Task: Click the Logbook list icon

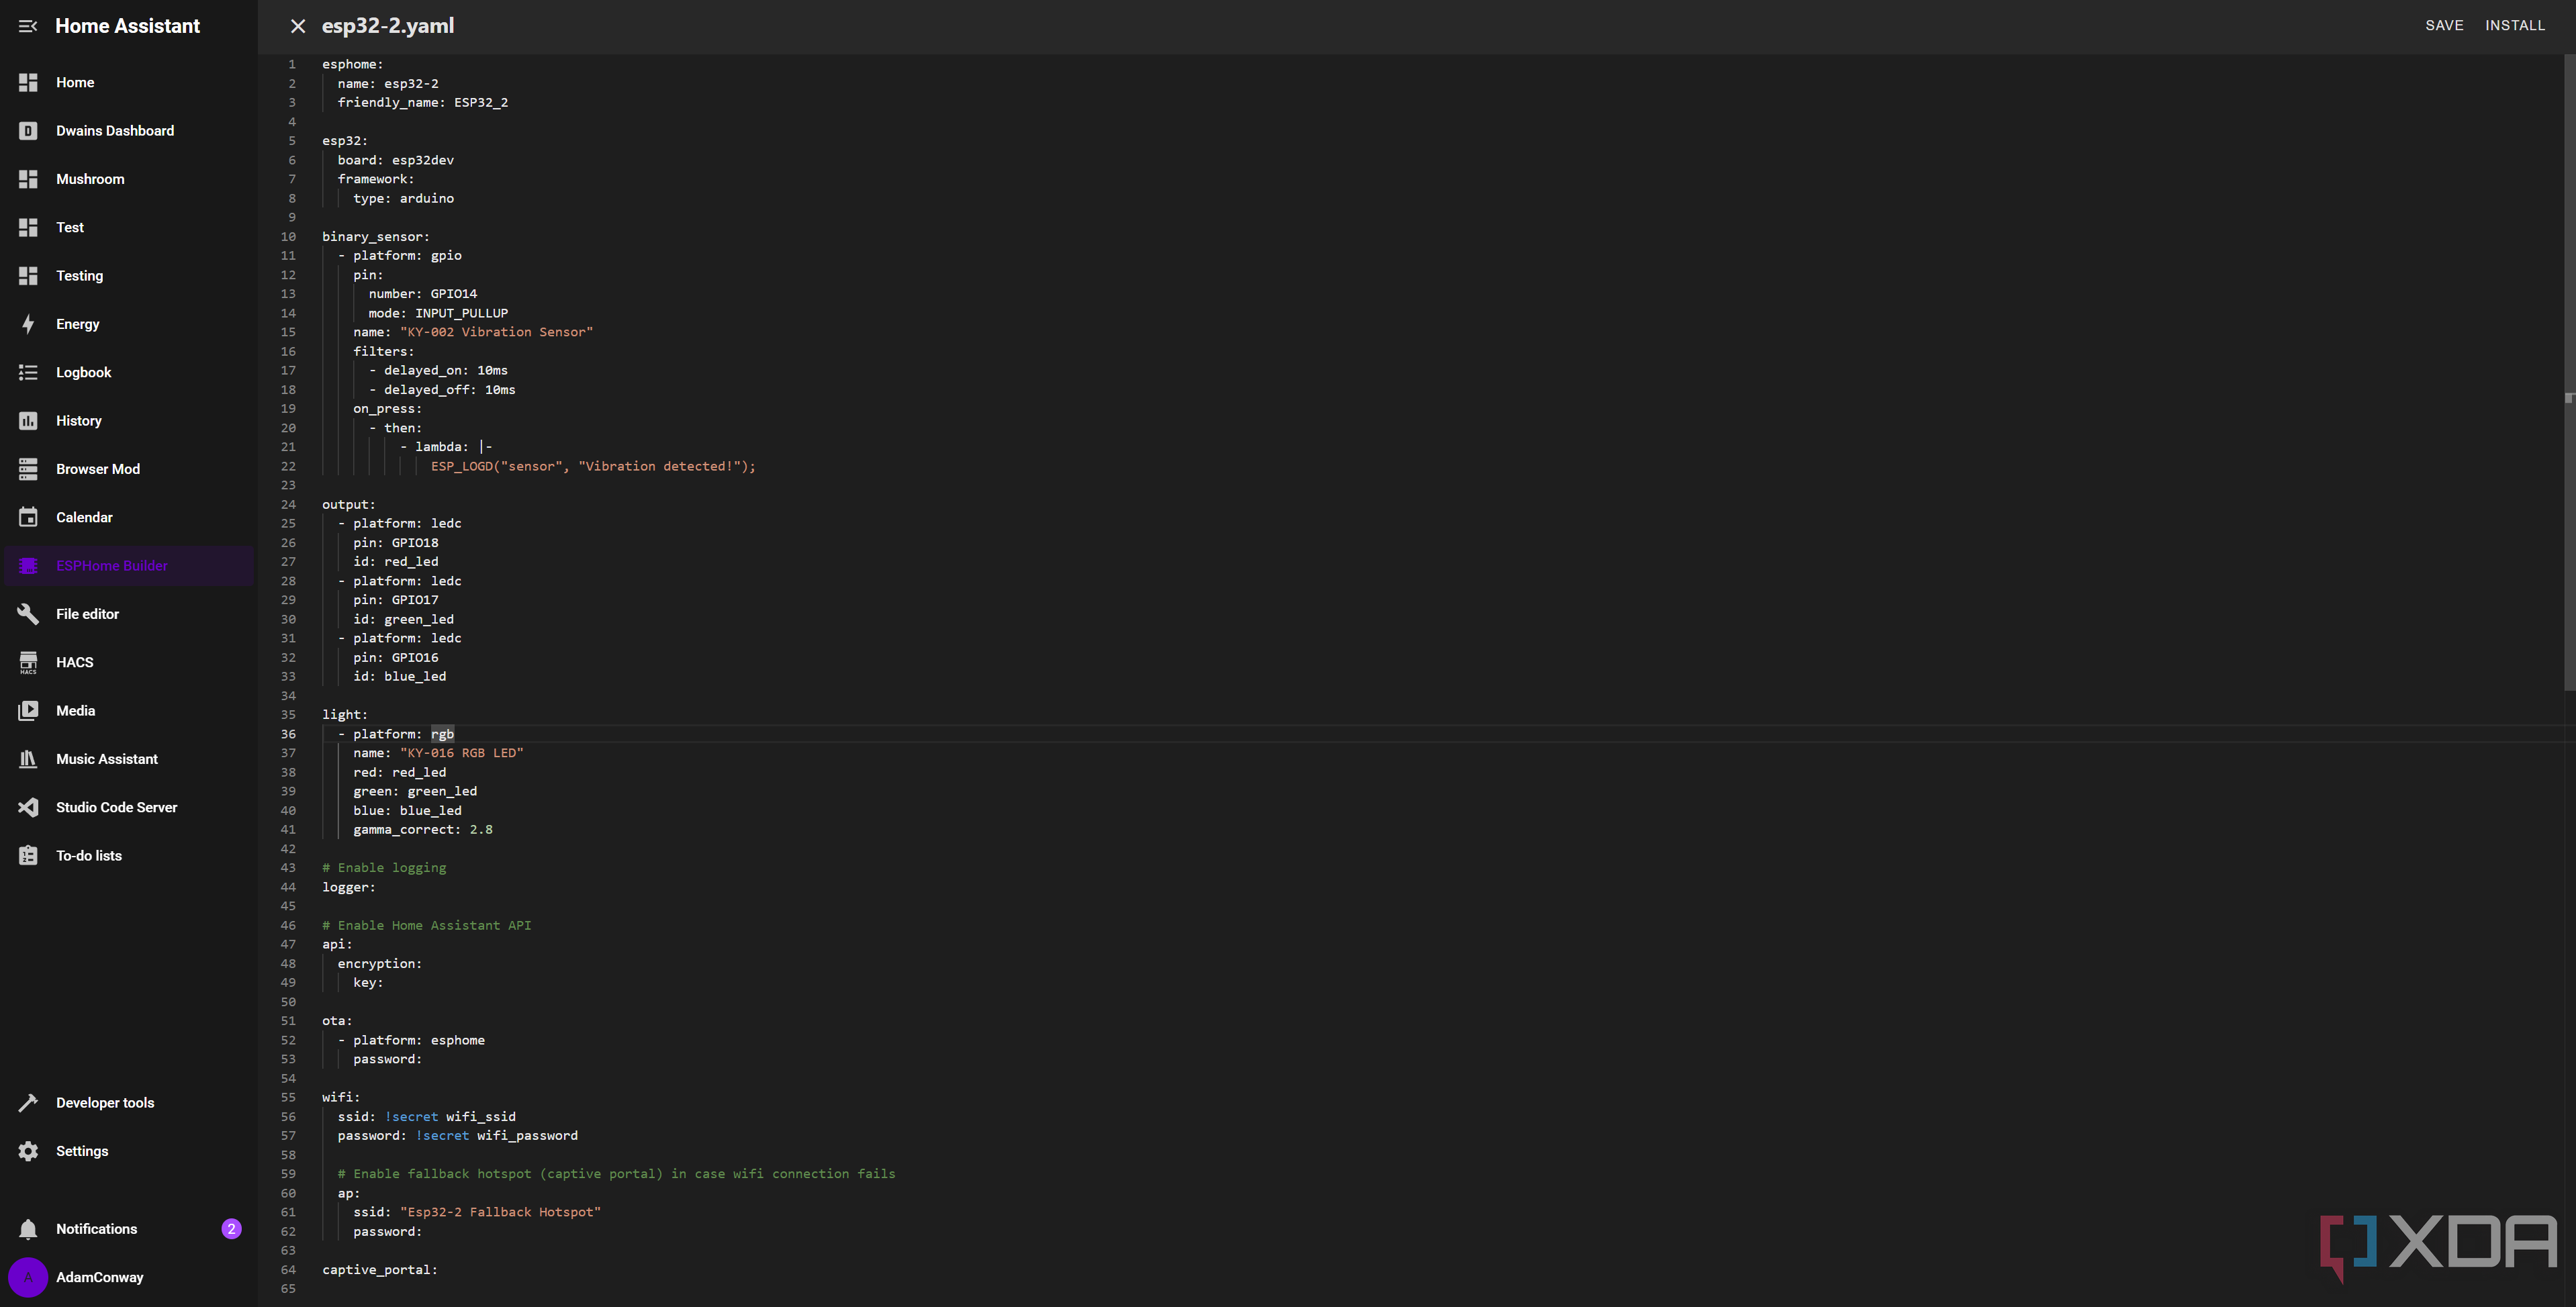Action: point(28,372)
